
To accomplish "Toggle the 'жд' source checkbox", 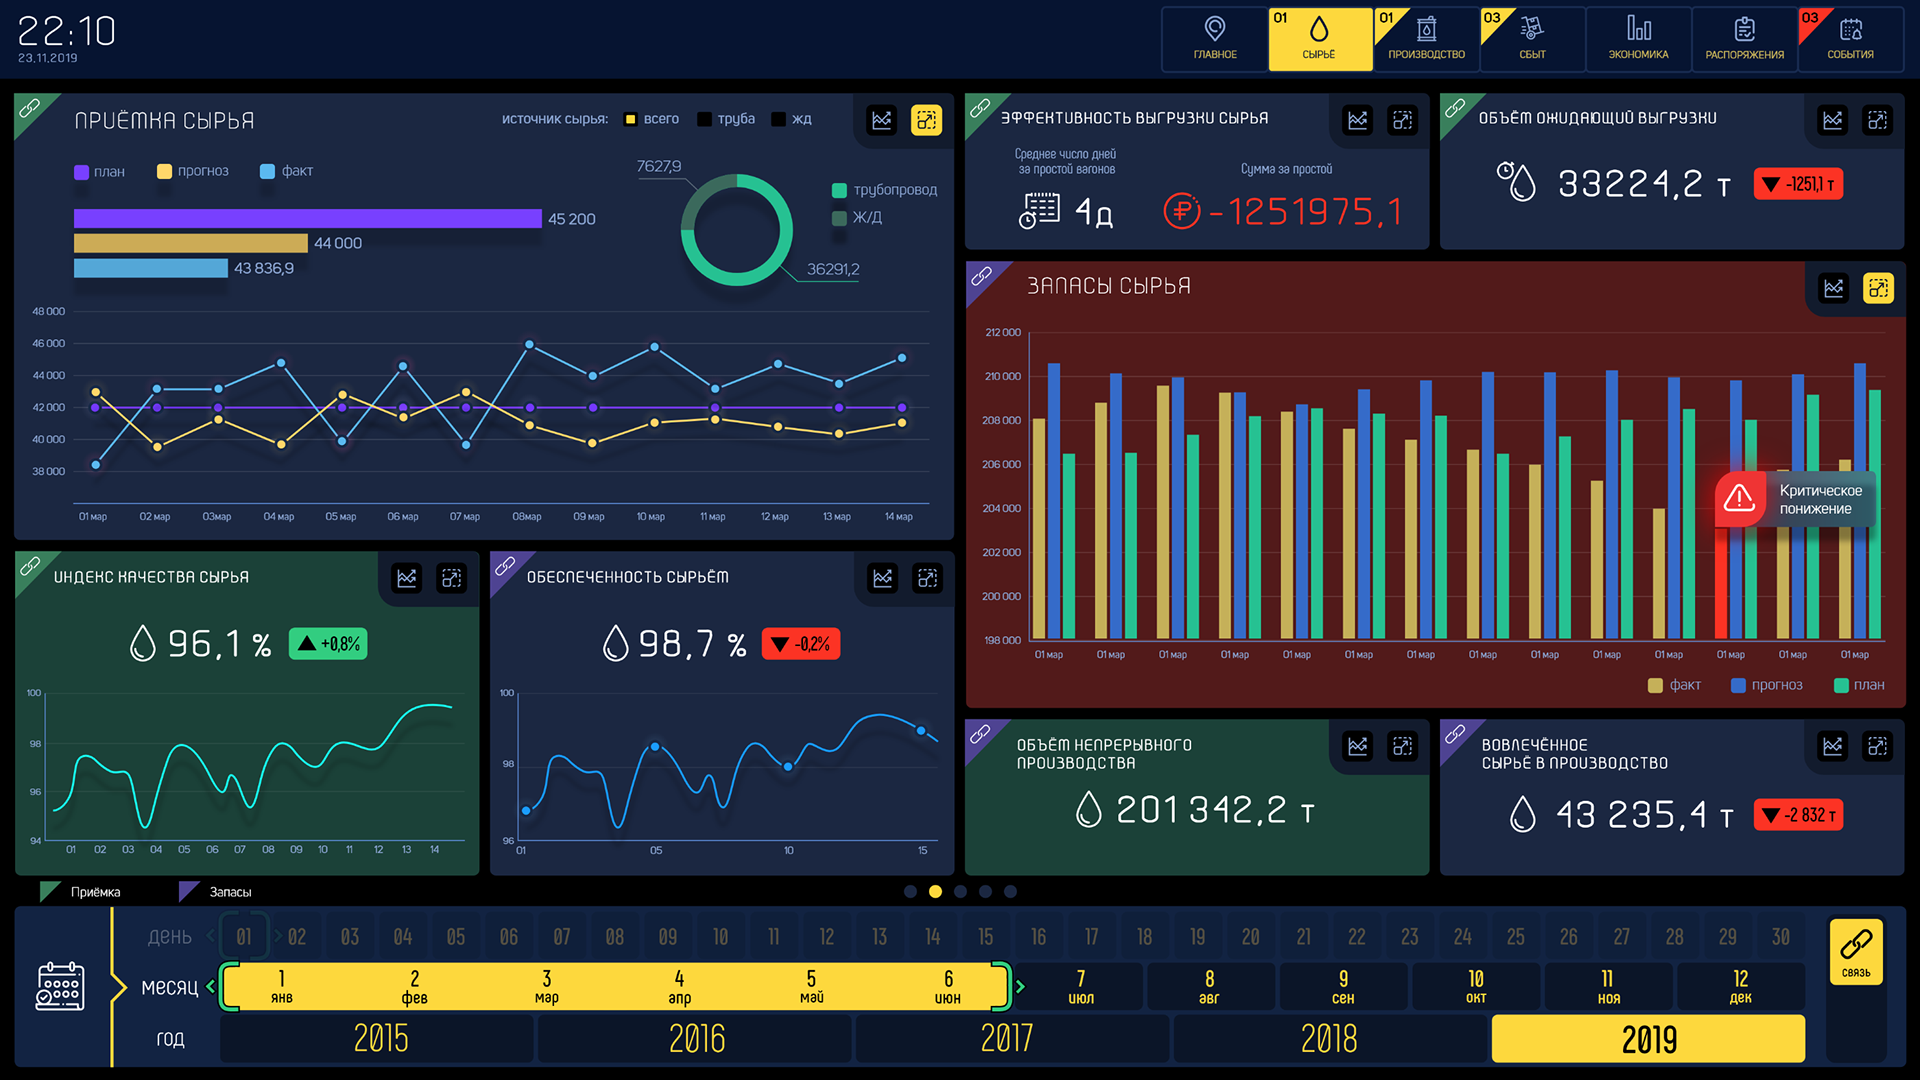I will 778,119.
